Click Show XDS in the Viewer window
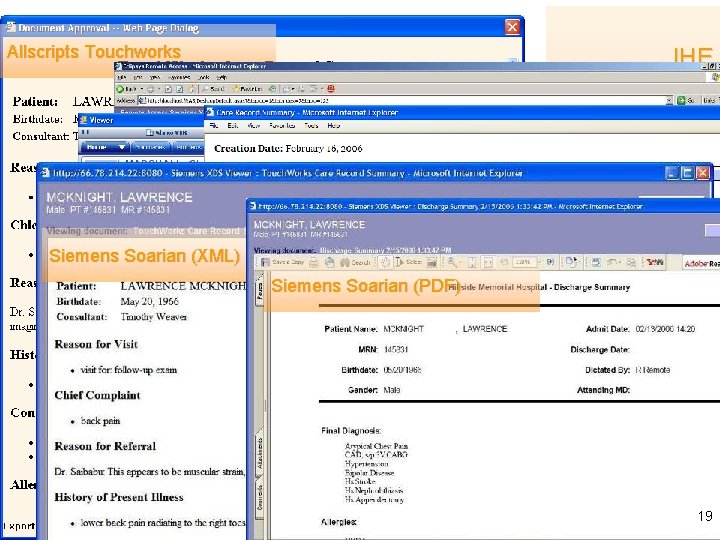 pos(167,133)
